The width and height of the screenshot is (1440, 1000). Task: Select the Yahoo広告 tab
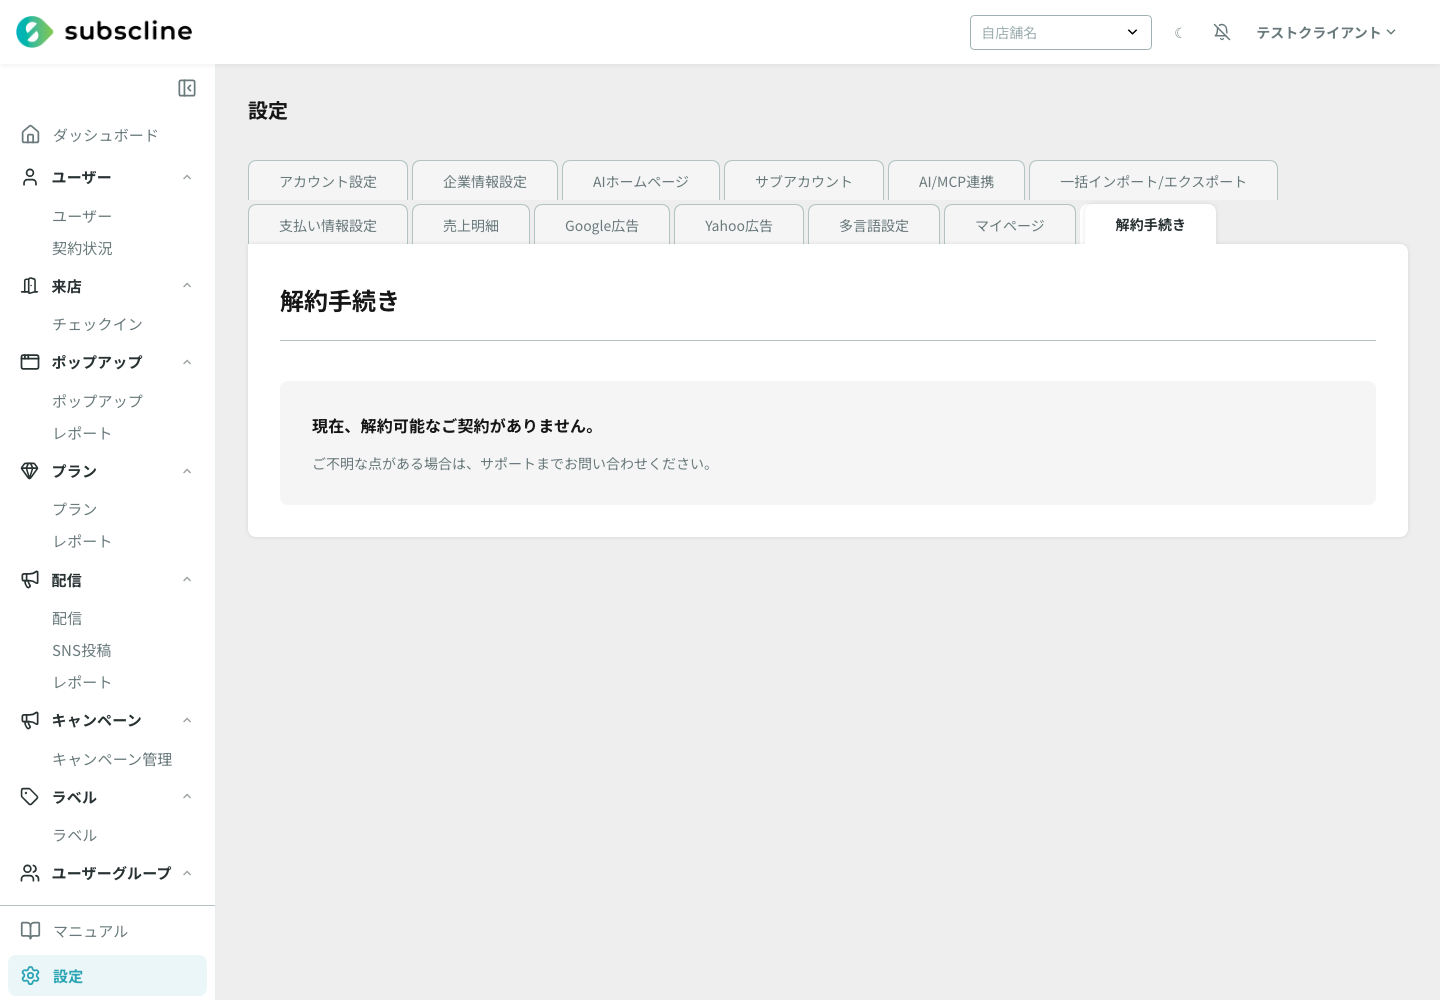739,225
